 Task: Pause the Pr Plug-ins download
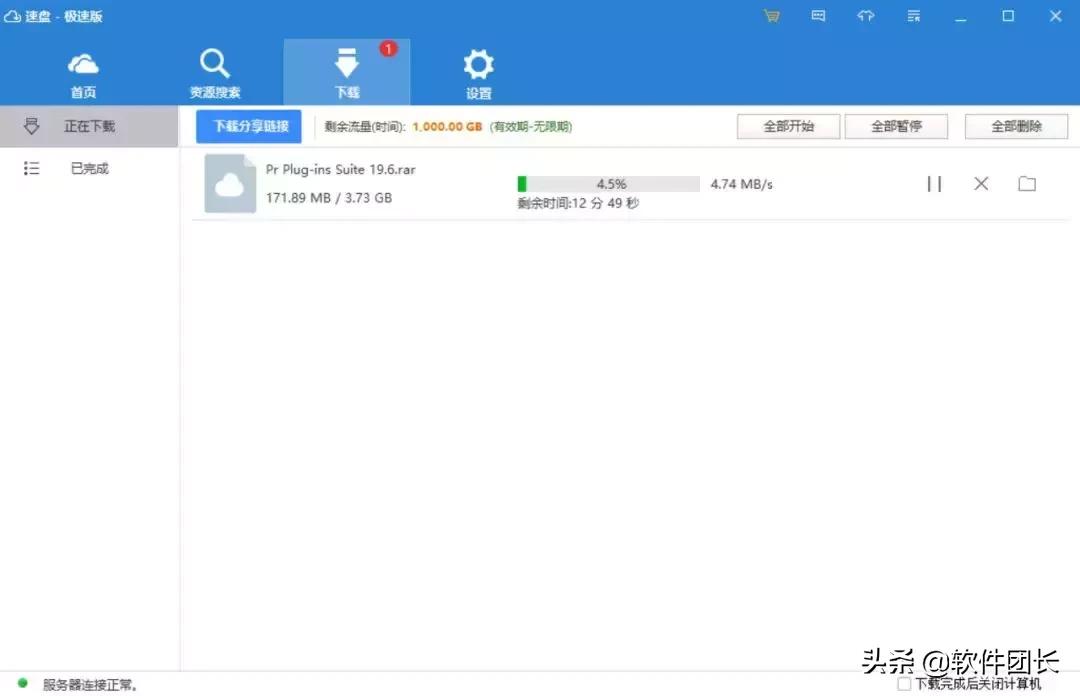pos(934,183)
